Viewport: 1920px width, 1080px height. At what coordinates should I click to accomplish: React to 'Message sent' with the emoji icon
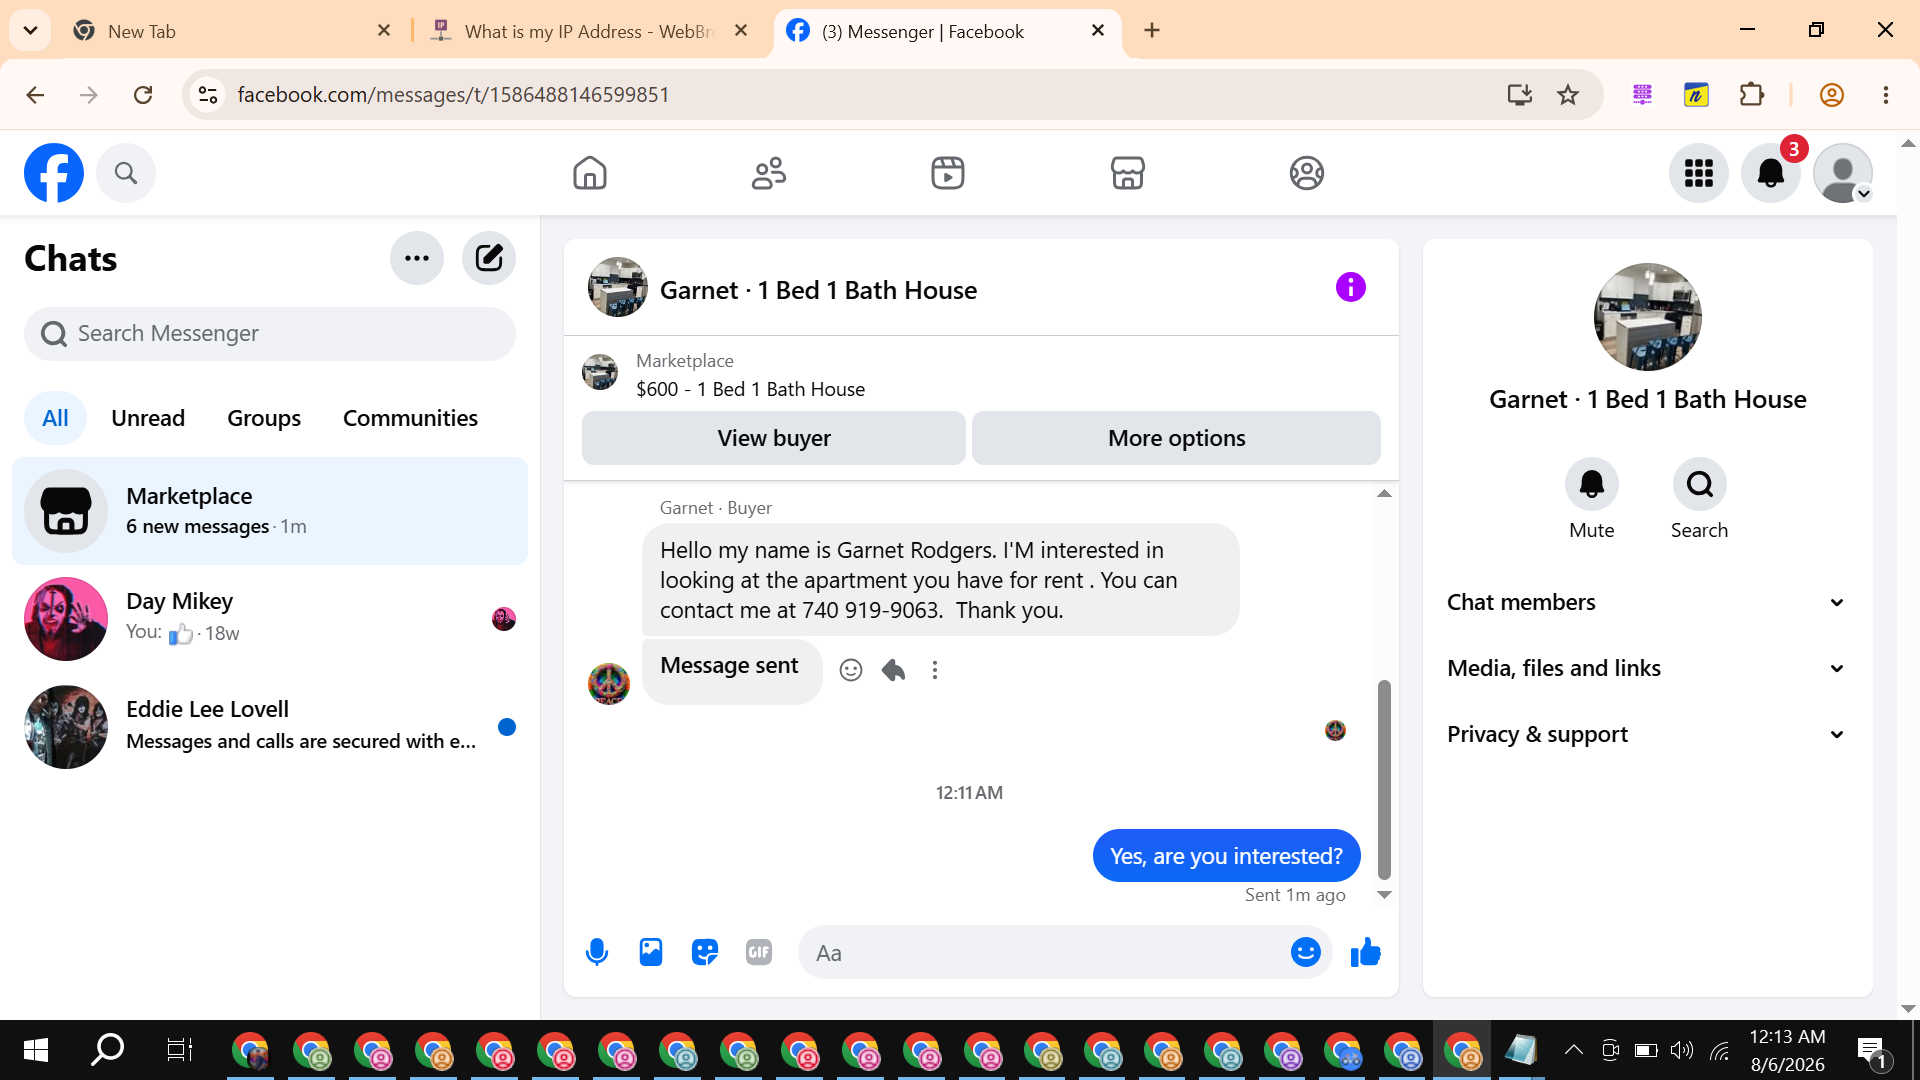point(851,670)
